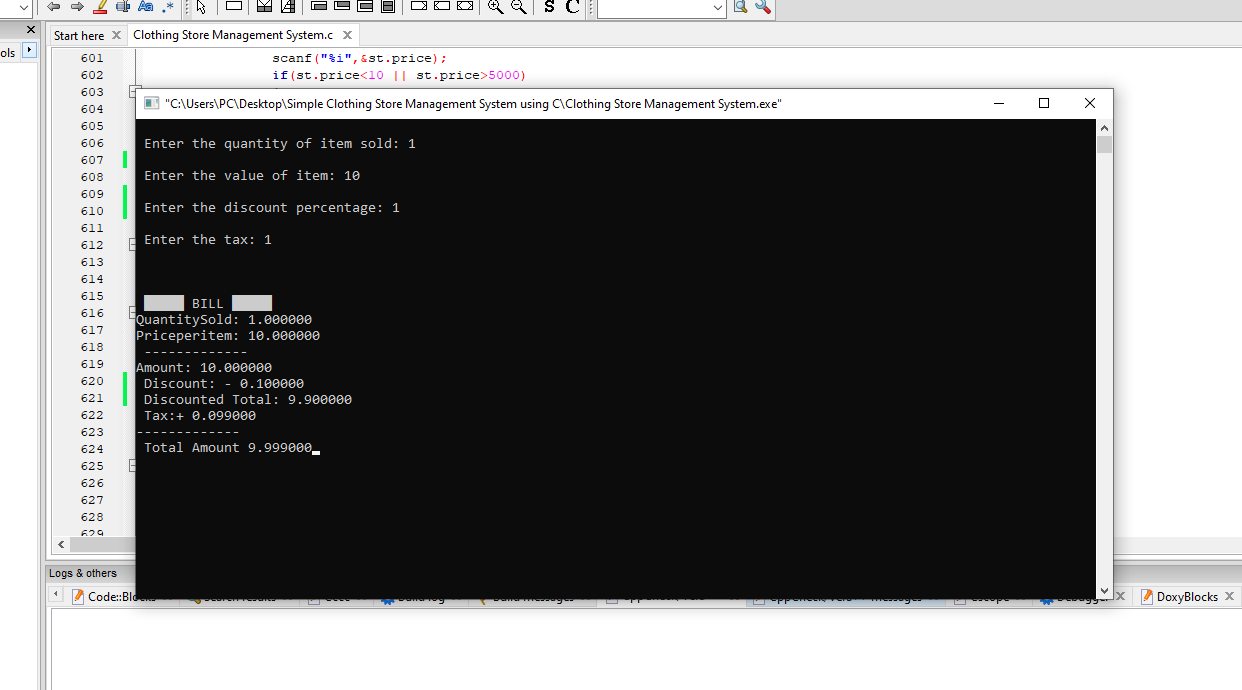Image resolution: width=1242 pixels, height=690 pixels.
Task: Open the DoxyBlocks log tab
Action: pos(1186,597)
